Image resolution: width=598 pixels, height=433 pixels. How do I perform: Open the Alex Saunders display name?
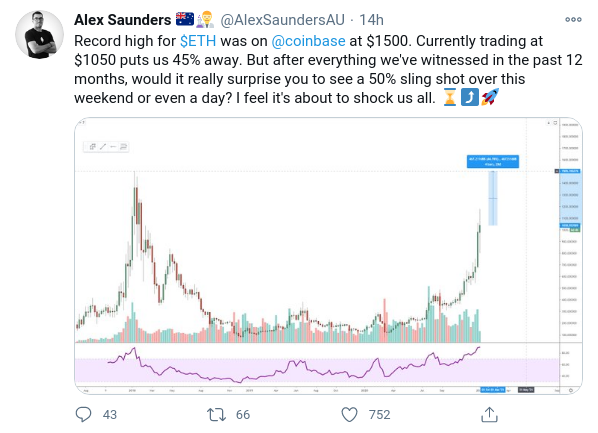[x=122, y=20]
